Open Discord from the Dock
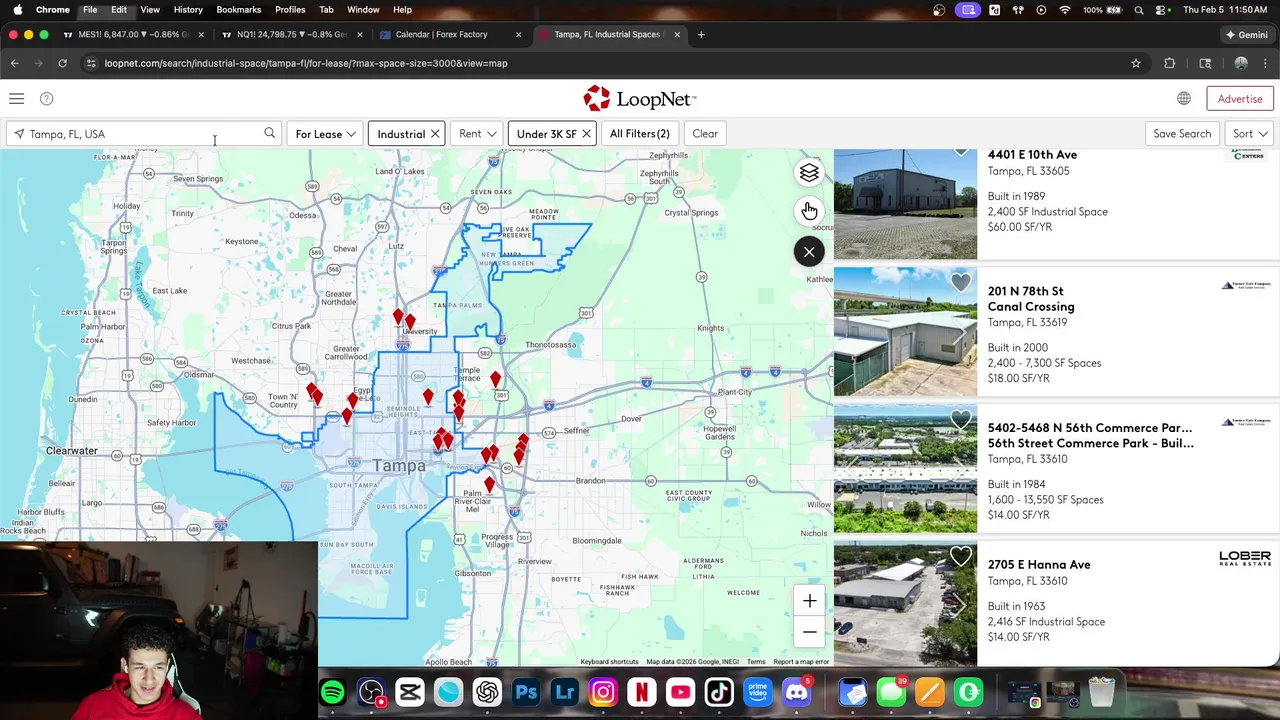The width and height of the screenshot is (1280, 720). coord(797,692)
